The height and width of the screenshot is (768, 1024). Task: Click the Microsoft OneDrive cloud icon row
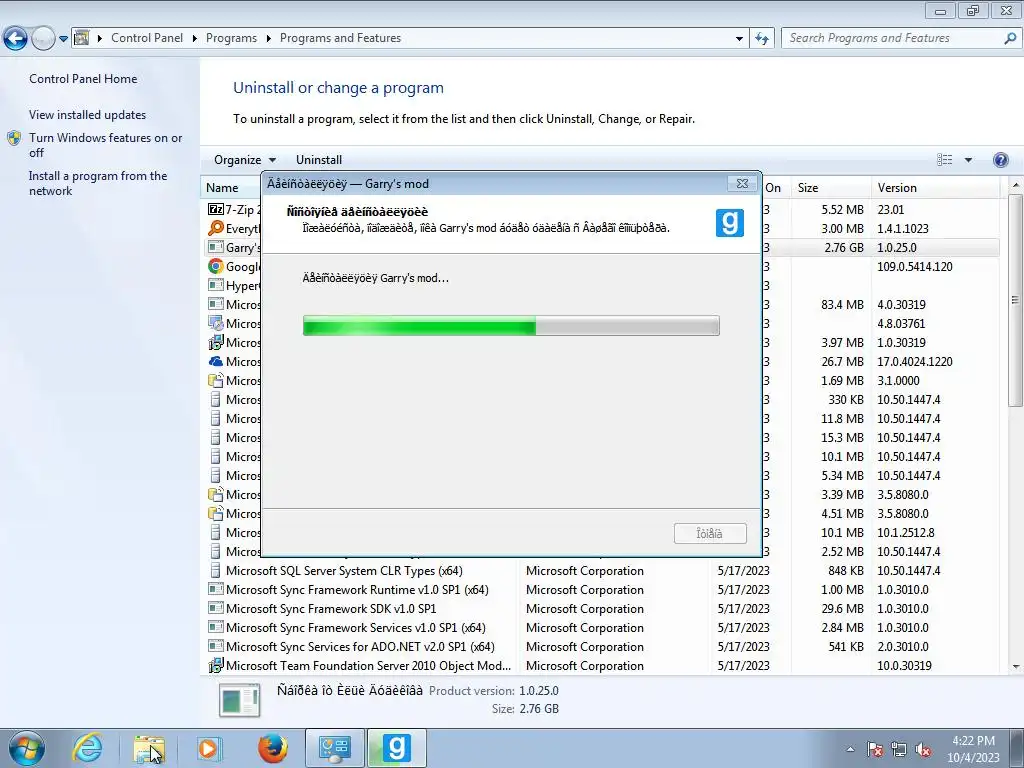click(216, 361)
